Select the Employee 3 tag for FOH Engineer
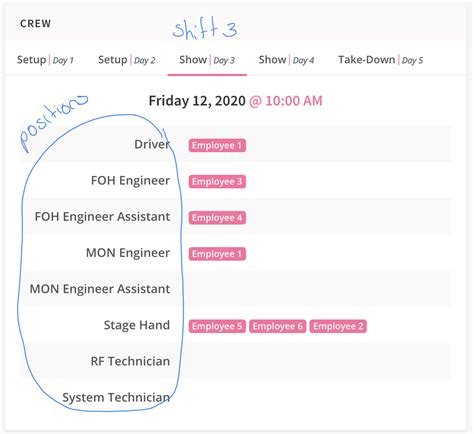474x434 pixels. tap(217, 182)
